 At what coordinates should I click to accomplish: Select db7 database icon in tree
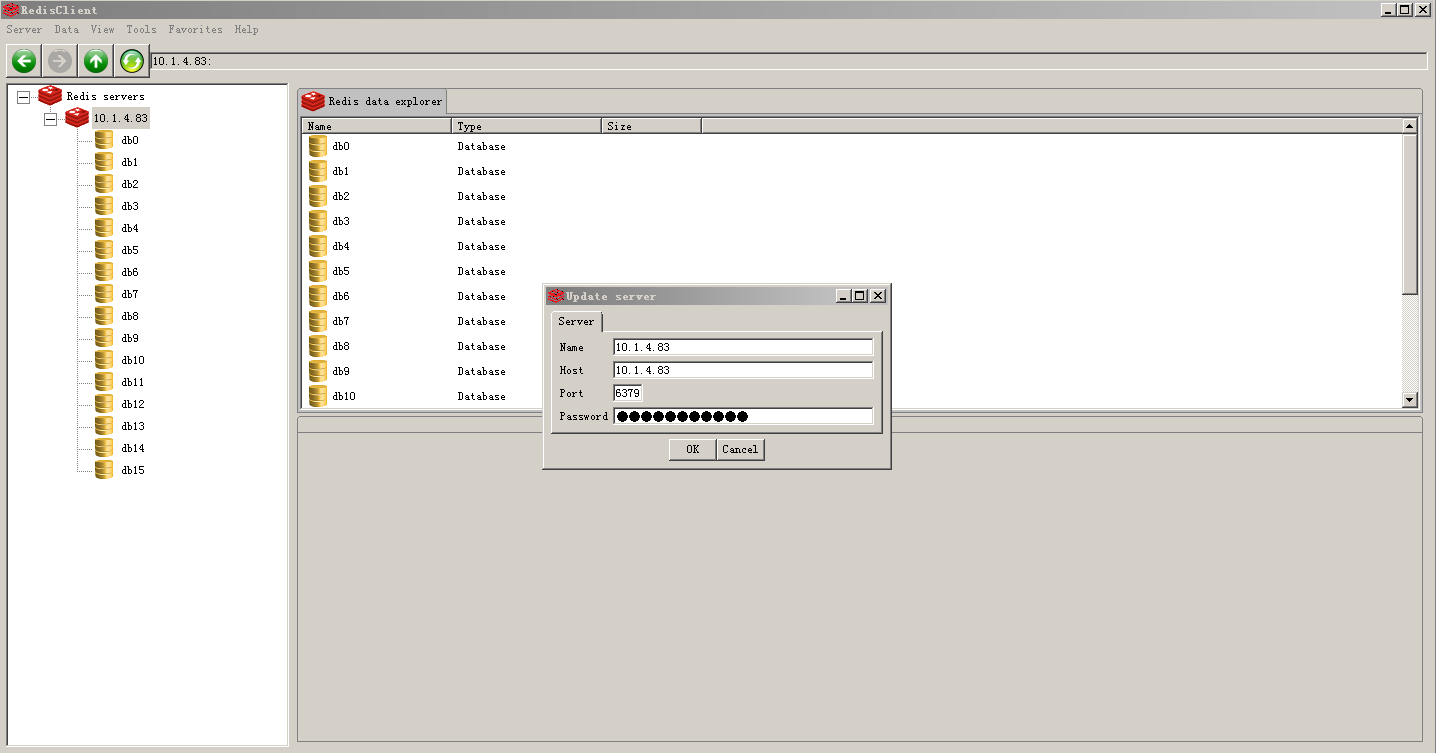click(x=104, y=294)
